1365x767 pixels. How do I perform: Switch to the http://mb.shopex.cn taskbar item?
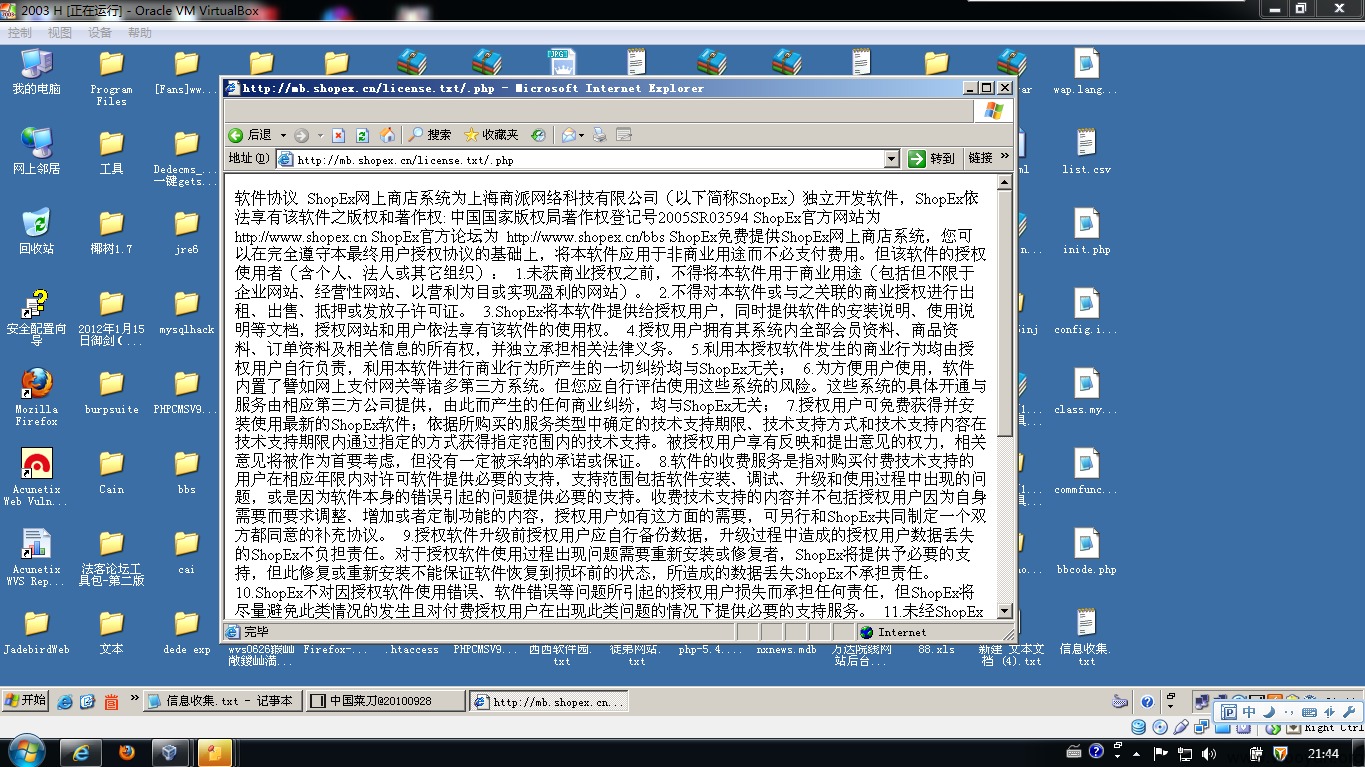coord(549,701)
